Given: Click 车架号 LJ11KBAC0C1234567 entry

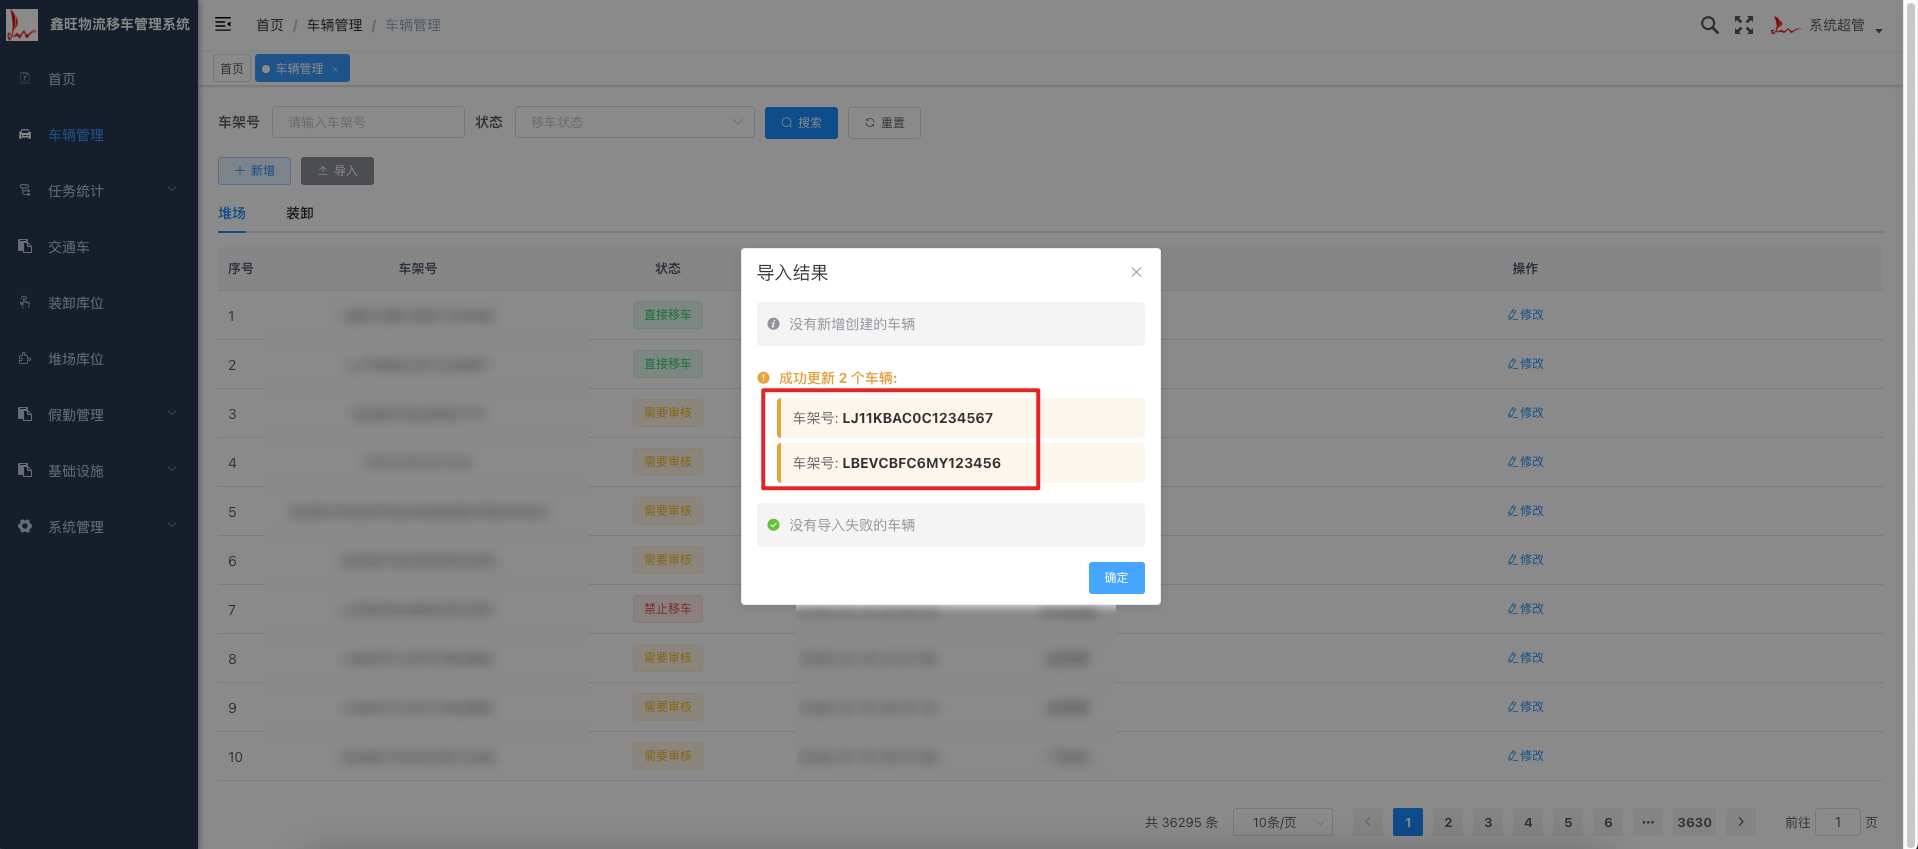Looking at the screenshot, I should click(961, 418).
